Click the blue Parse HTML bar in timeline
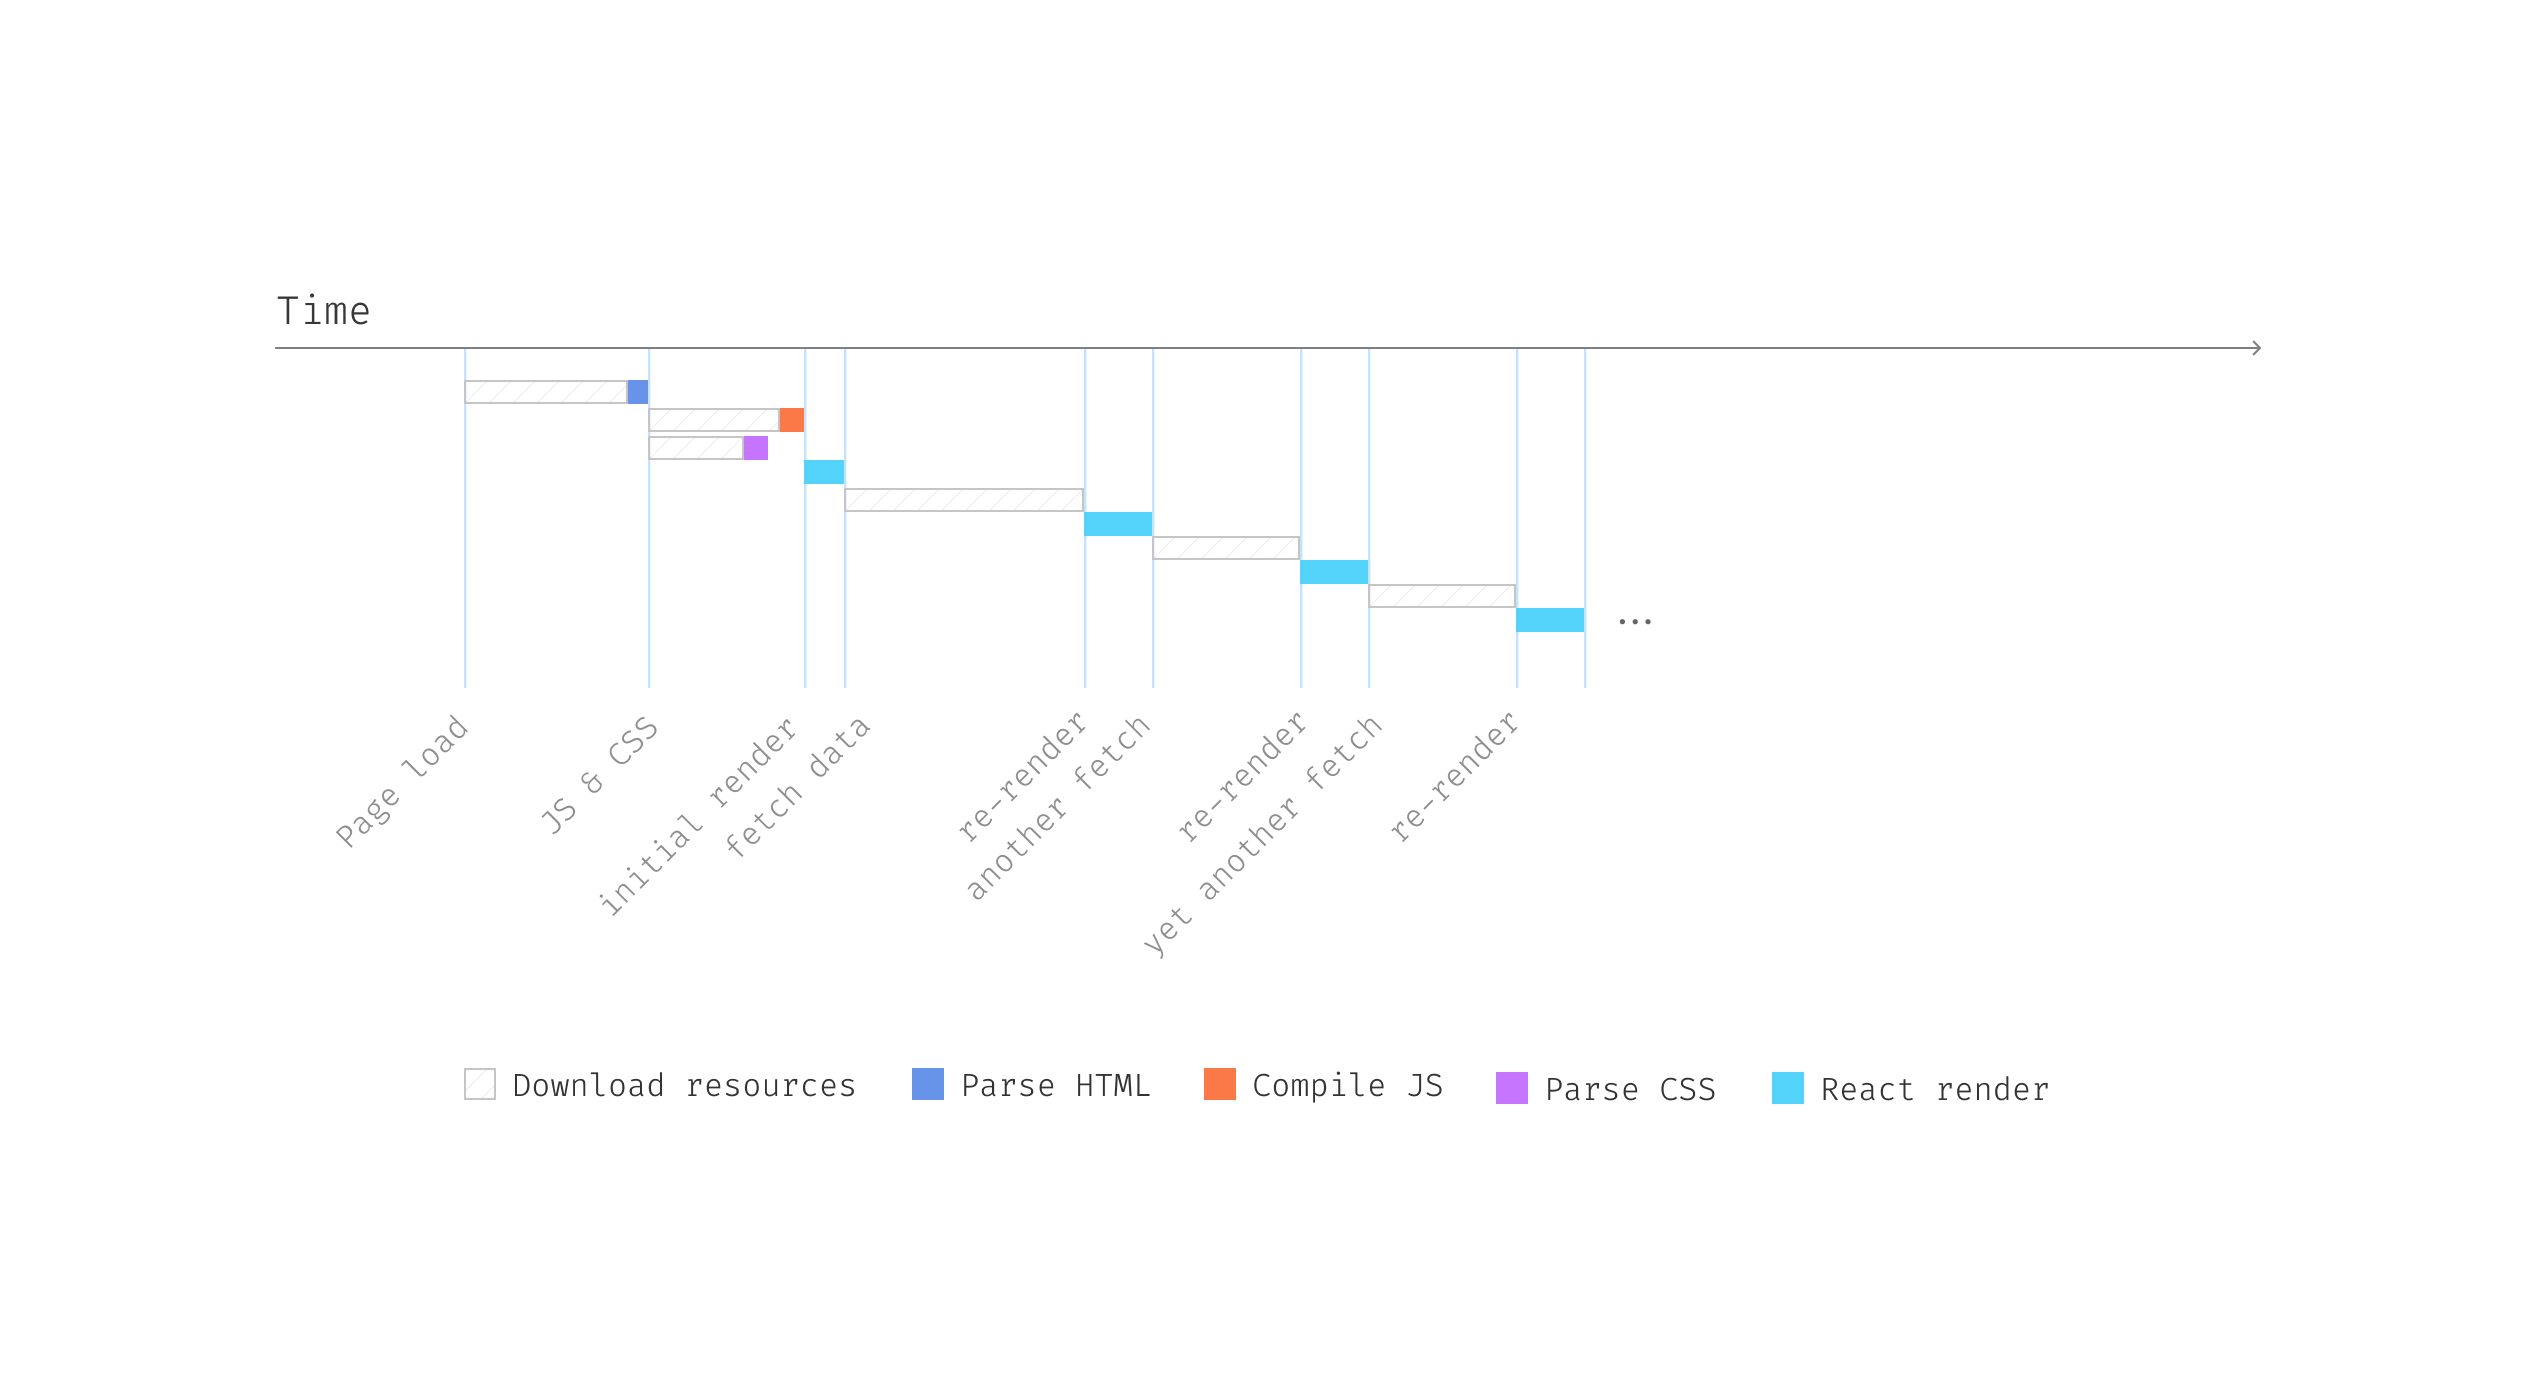Image resolution: width=2536 pixels, height=1396 pixels. (638, 392)
